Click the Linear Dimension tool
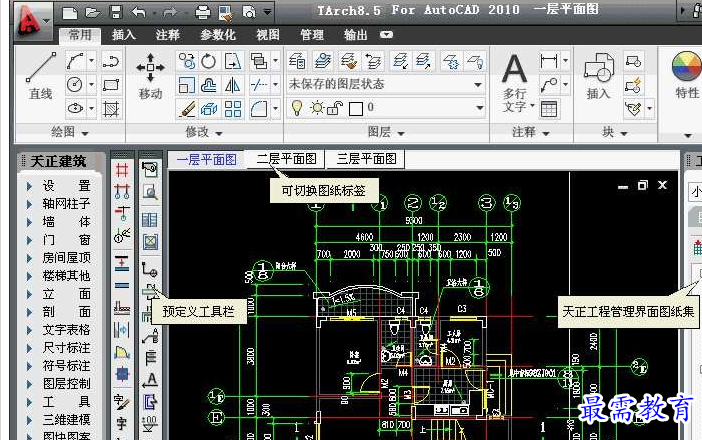 point(549,60)
